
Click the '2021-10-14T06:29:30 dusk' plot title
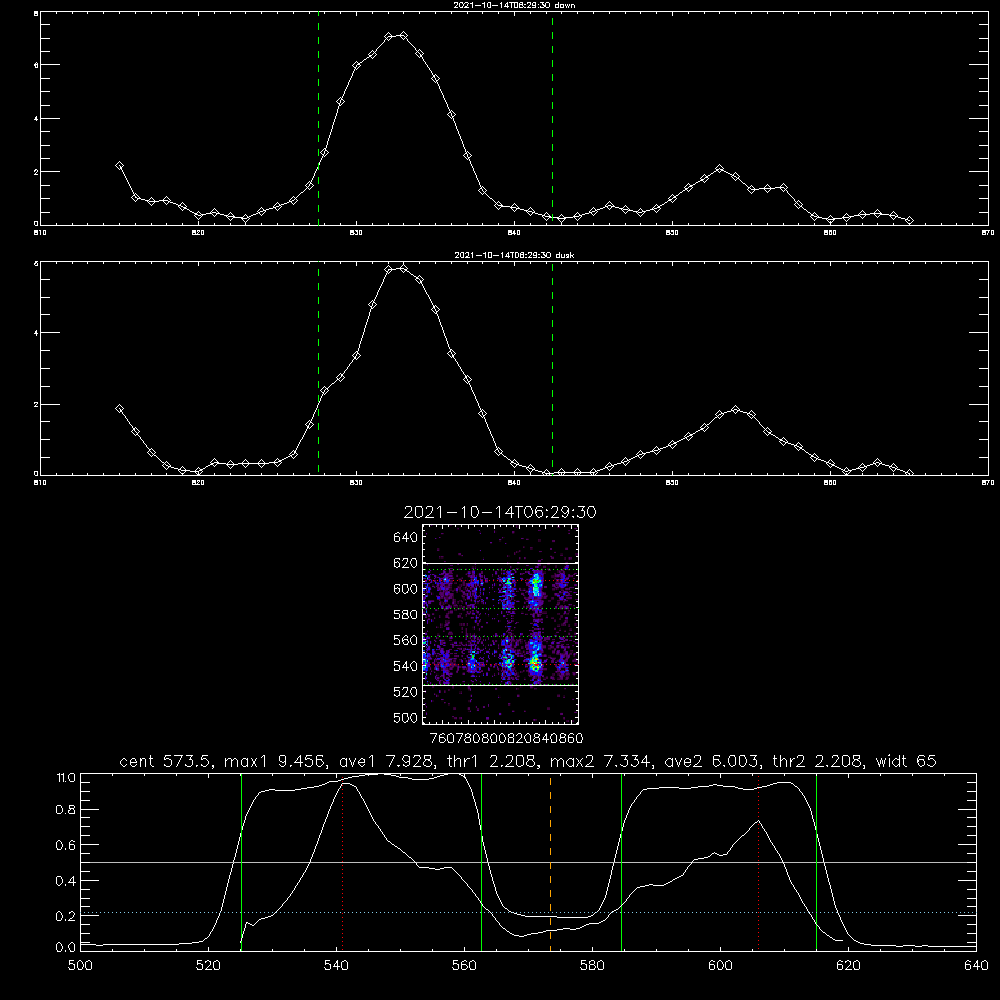514,255
